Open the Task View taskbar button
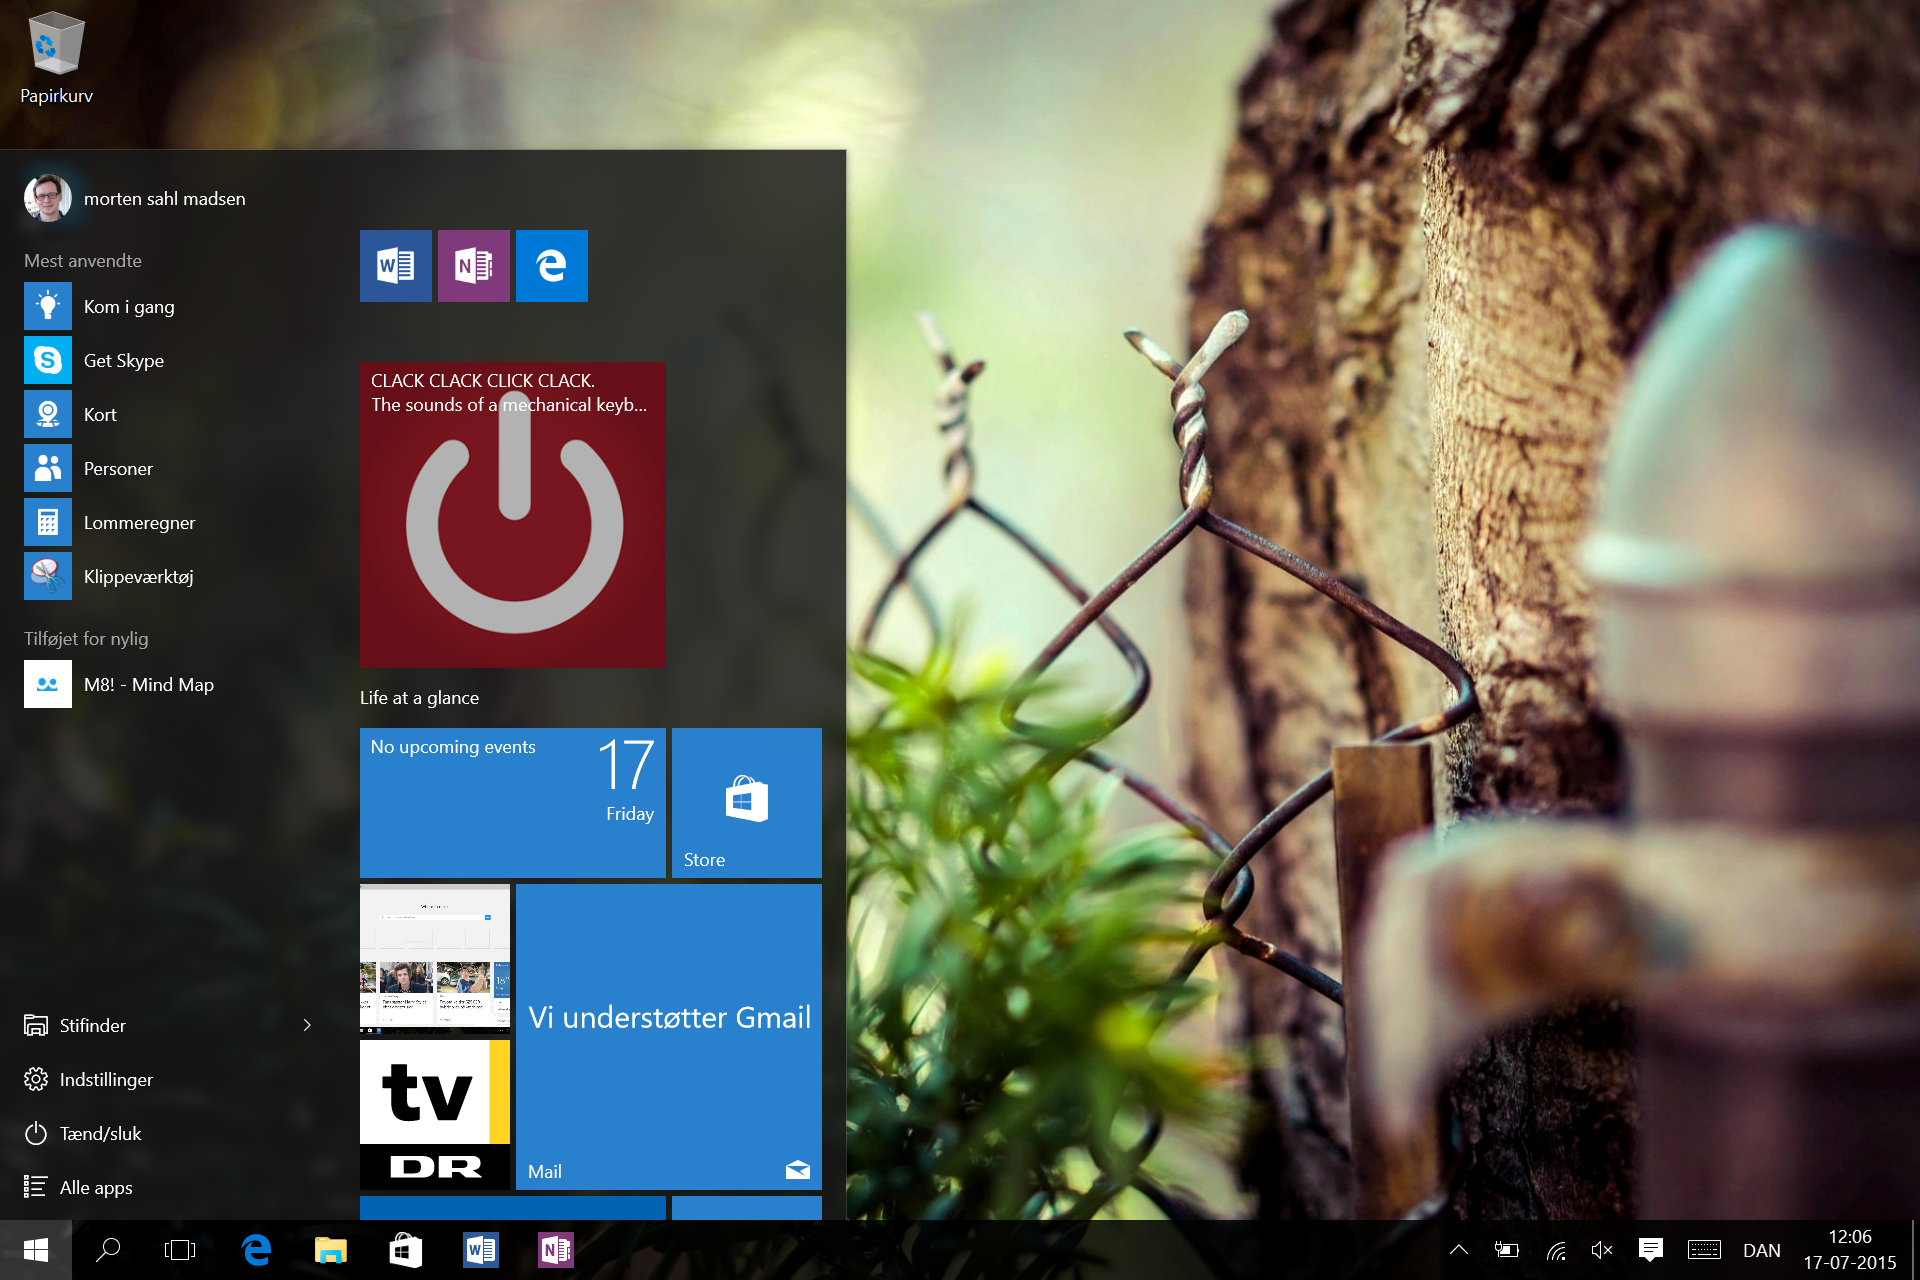 tap(180, 1250)
